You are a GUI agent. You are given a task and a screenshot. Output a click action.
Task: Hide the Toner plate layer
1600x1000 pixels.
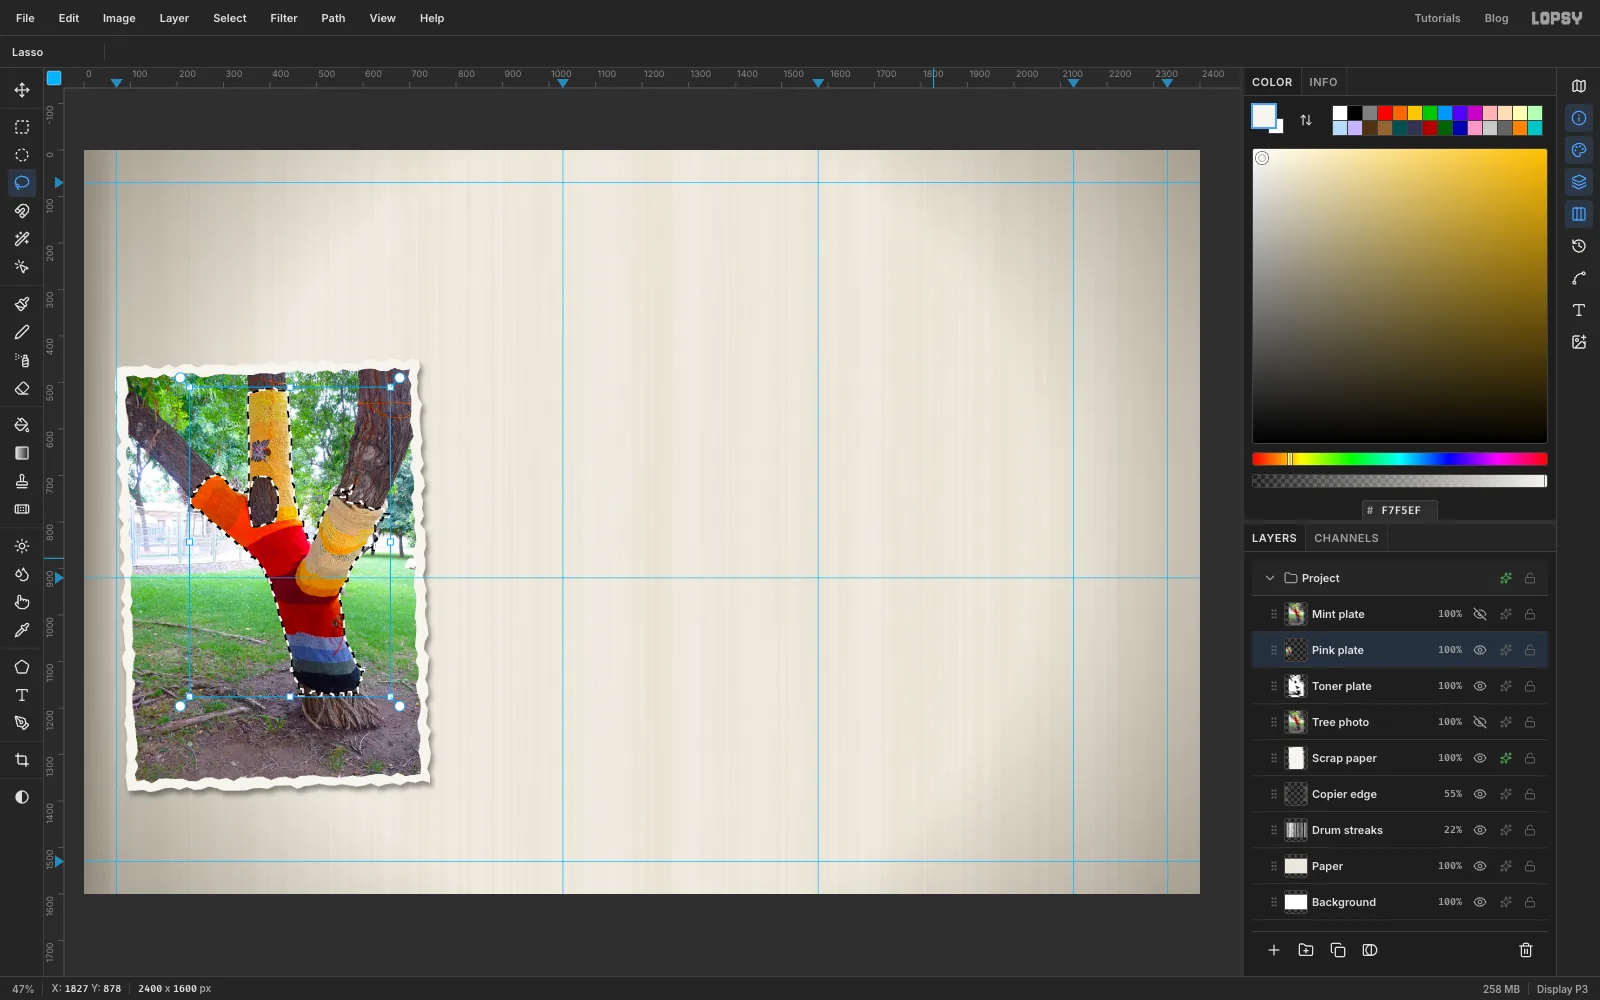(x=1480, y=686)
